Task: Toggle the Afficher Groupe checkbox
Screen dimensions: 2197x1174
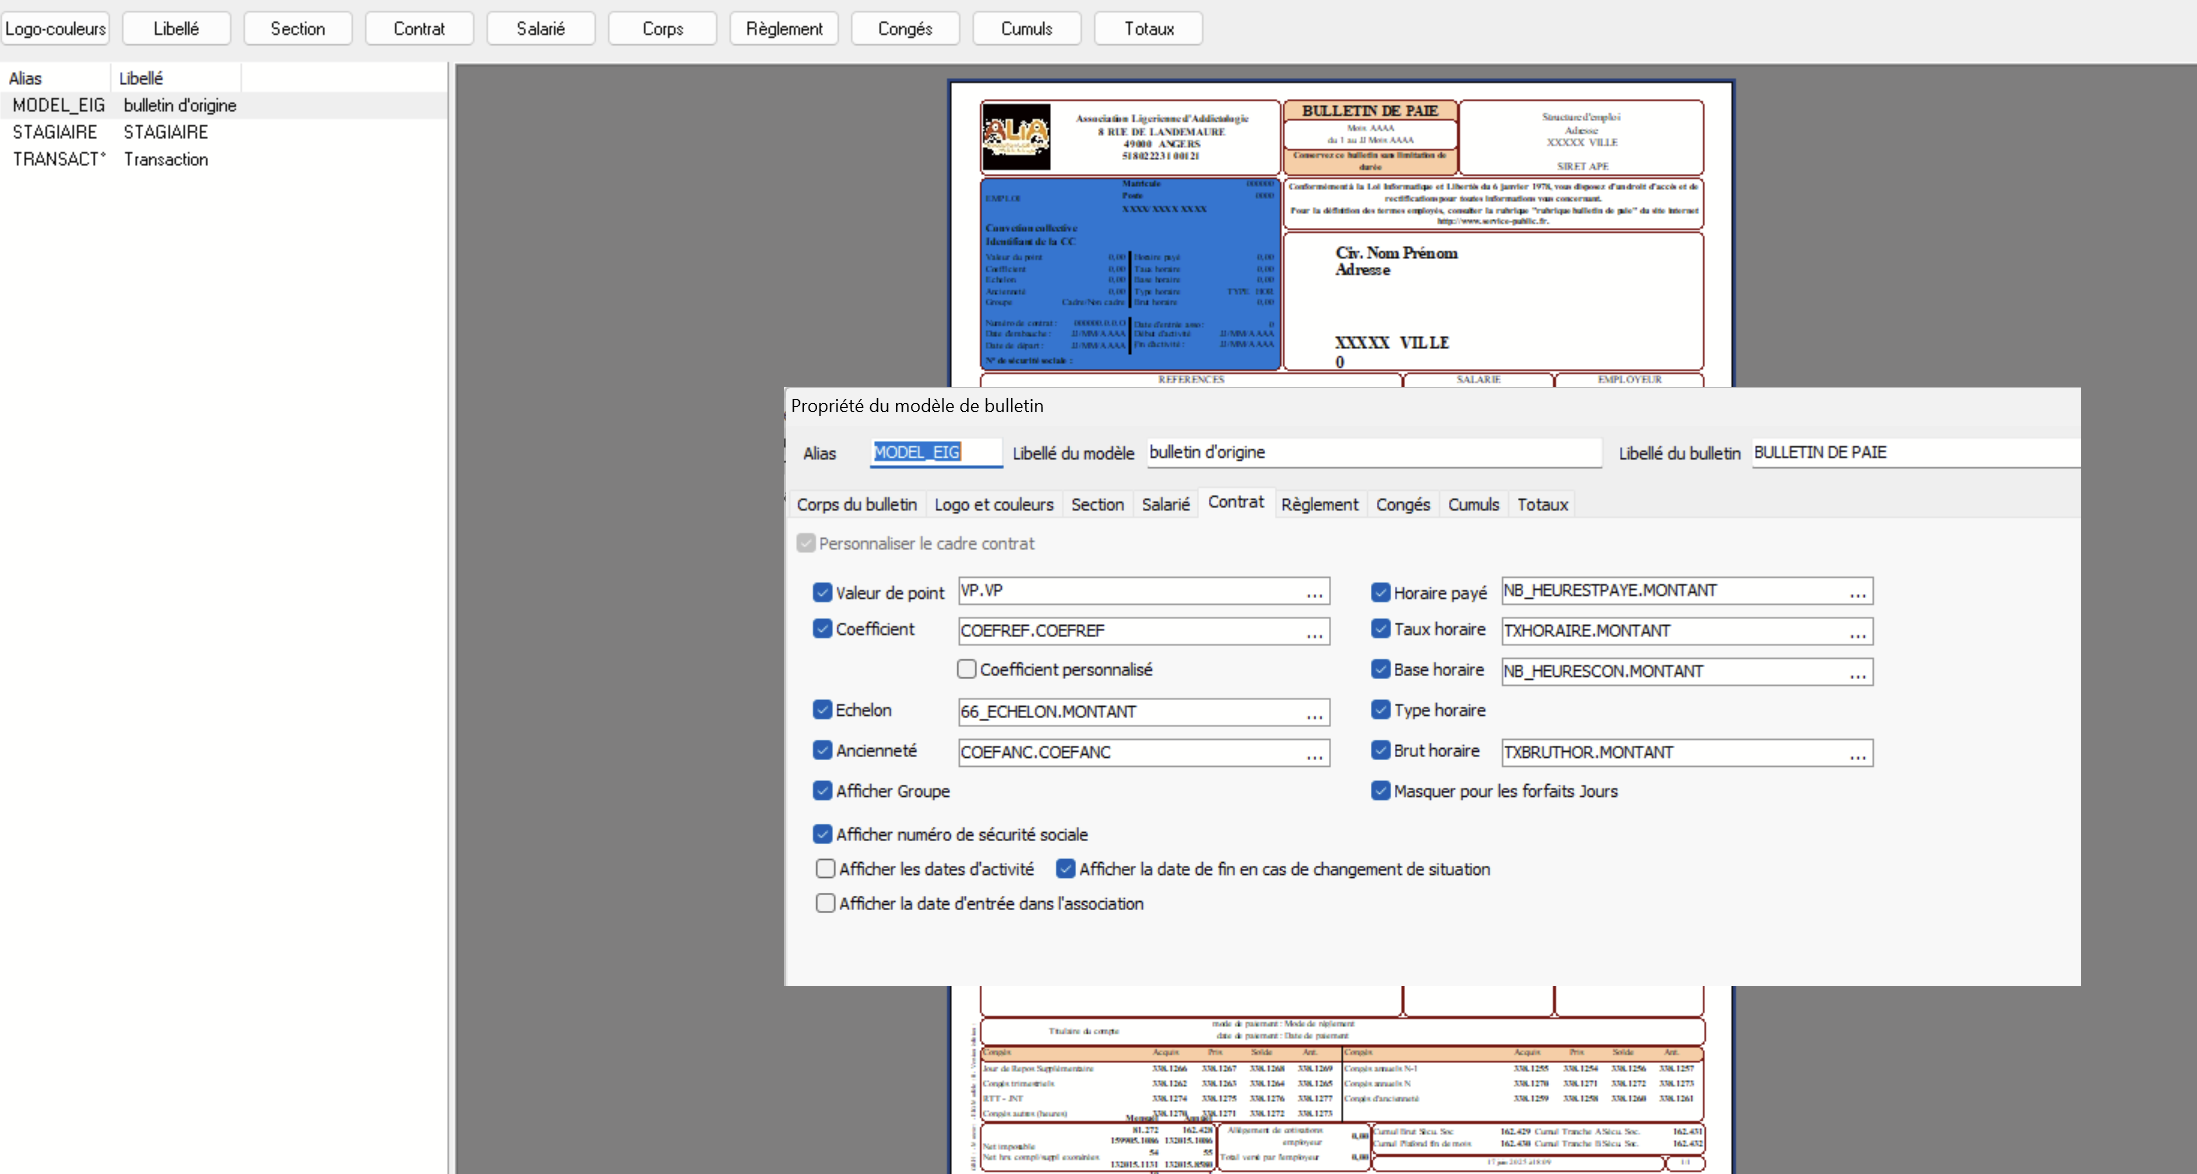Action: pos(822,791)
